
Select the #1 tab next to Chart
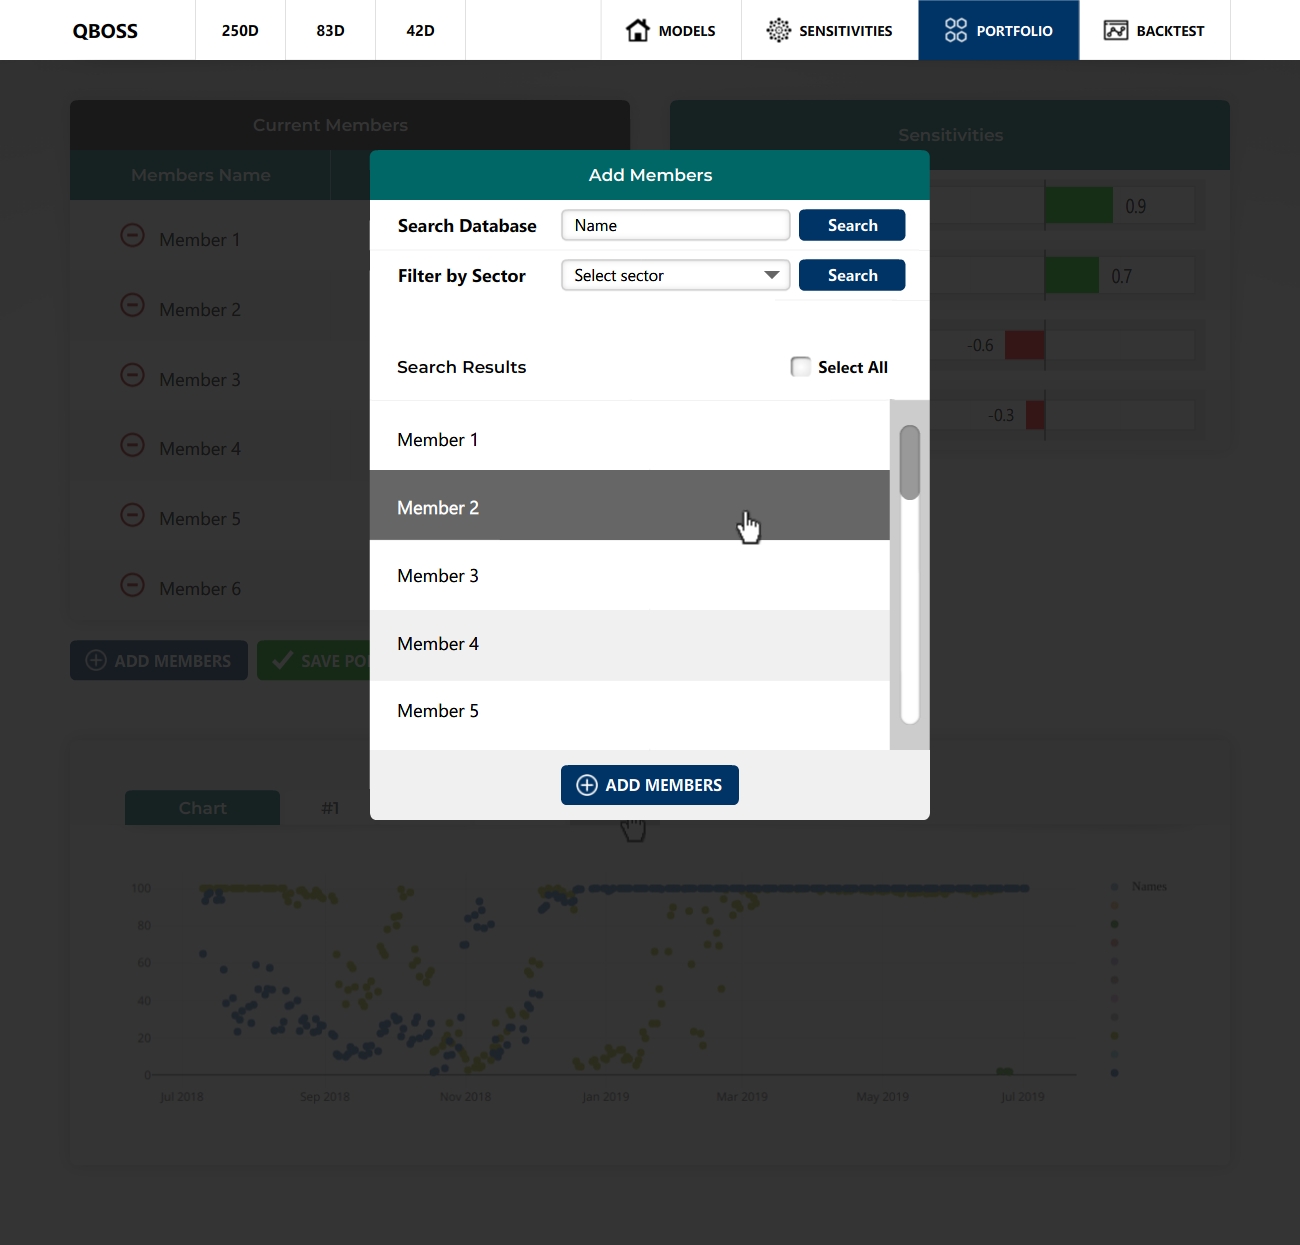pyautogui.click(x=330, y=808)
